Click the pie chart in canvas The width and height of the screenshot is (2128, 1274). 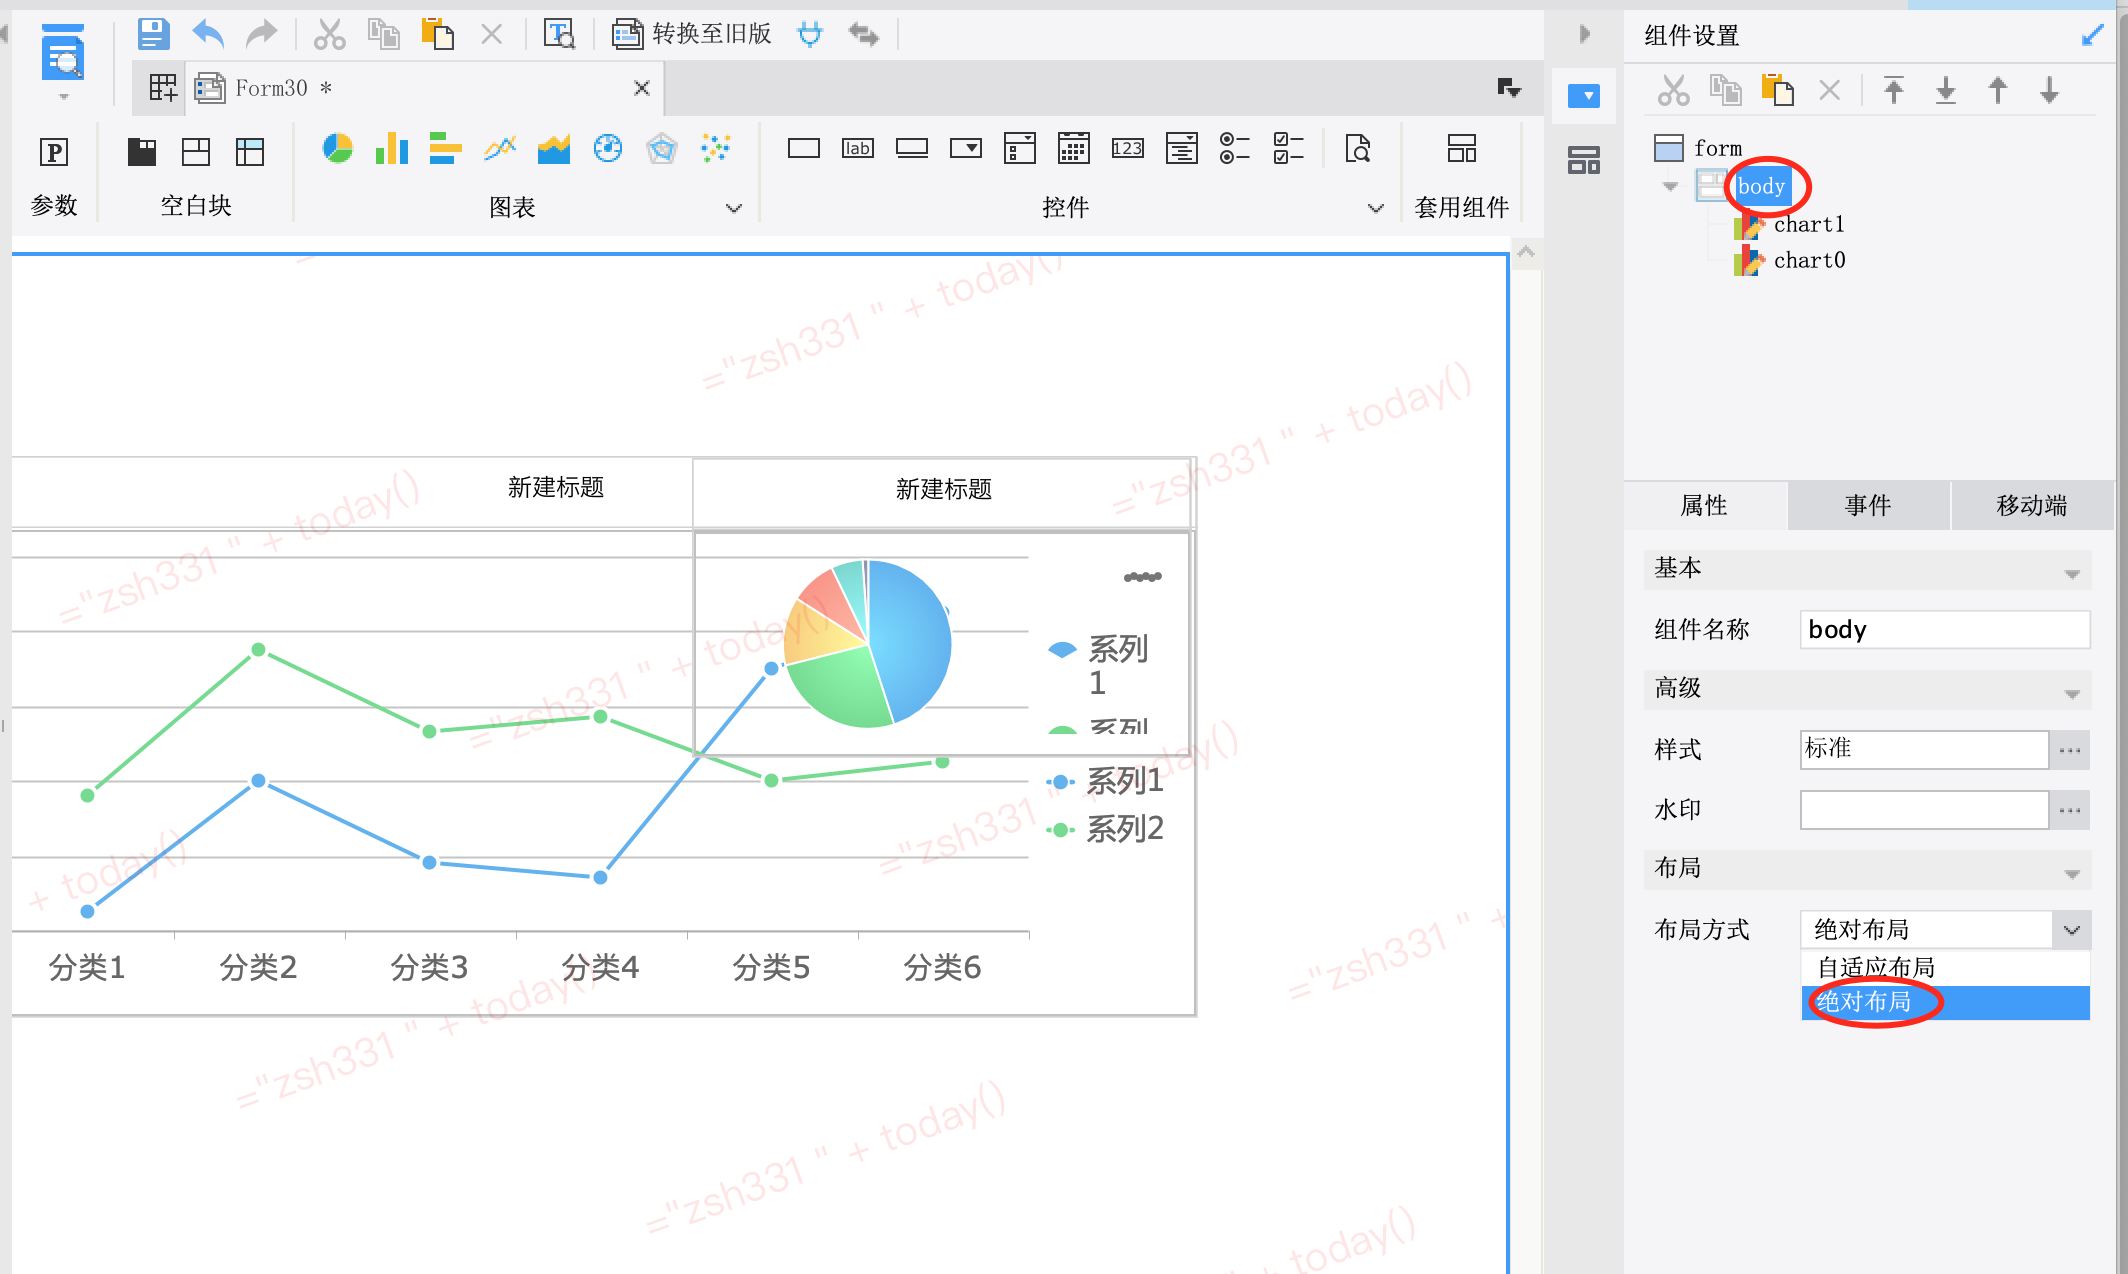(x=868, y=643)
